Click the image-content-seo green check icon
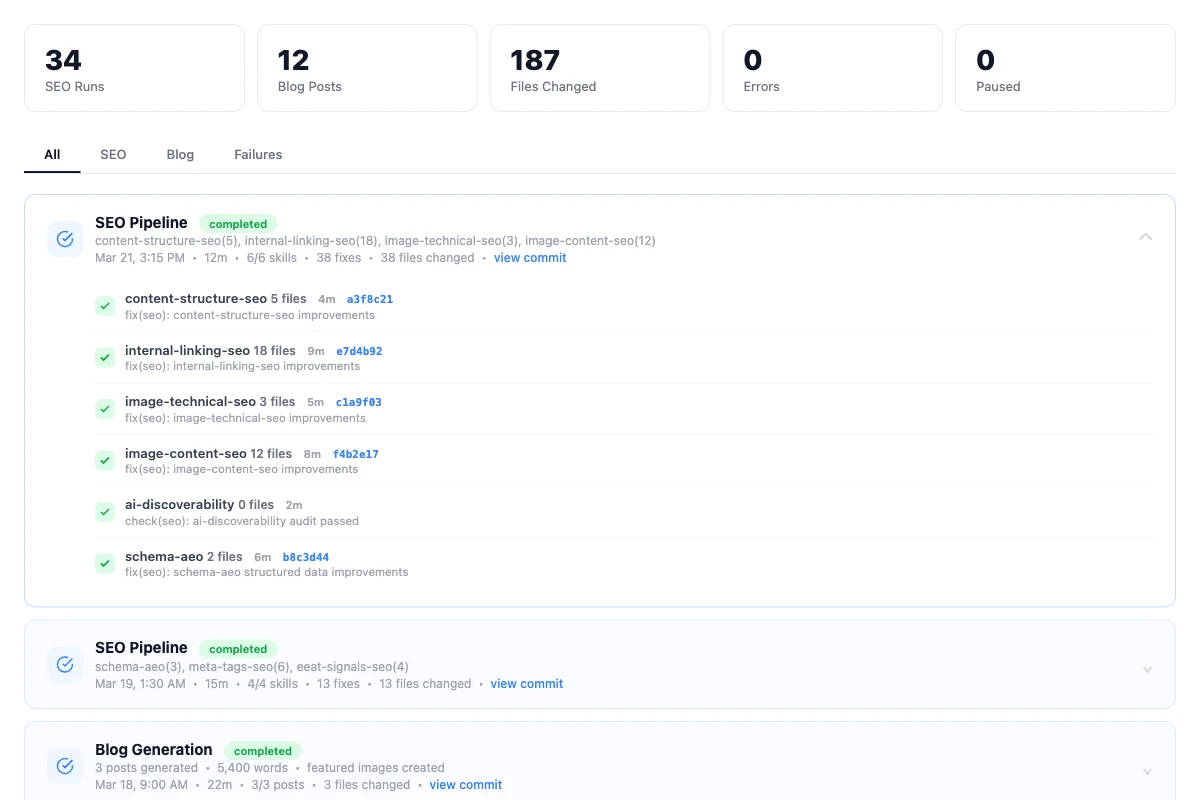The height and width of the screenshot is (800, 1200). click(x=105, y=460)
